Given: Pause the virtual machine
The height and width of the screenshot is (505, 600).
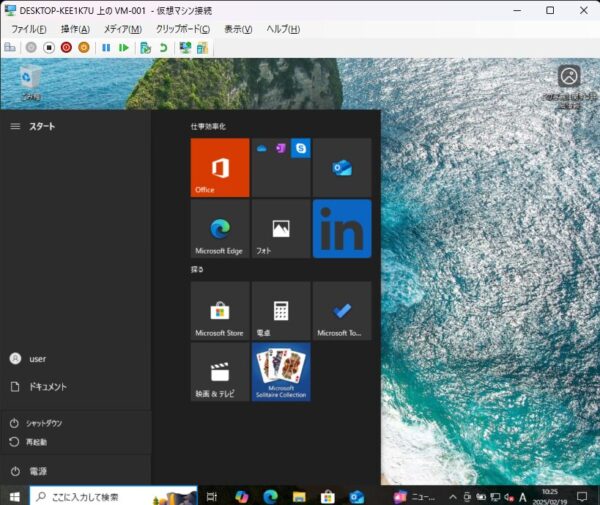Looking at the screenshot, I should [106, 47].
